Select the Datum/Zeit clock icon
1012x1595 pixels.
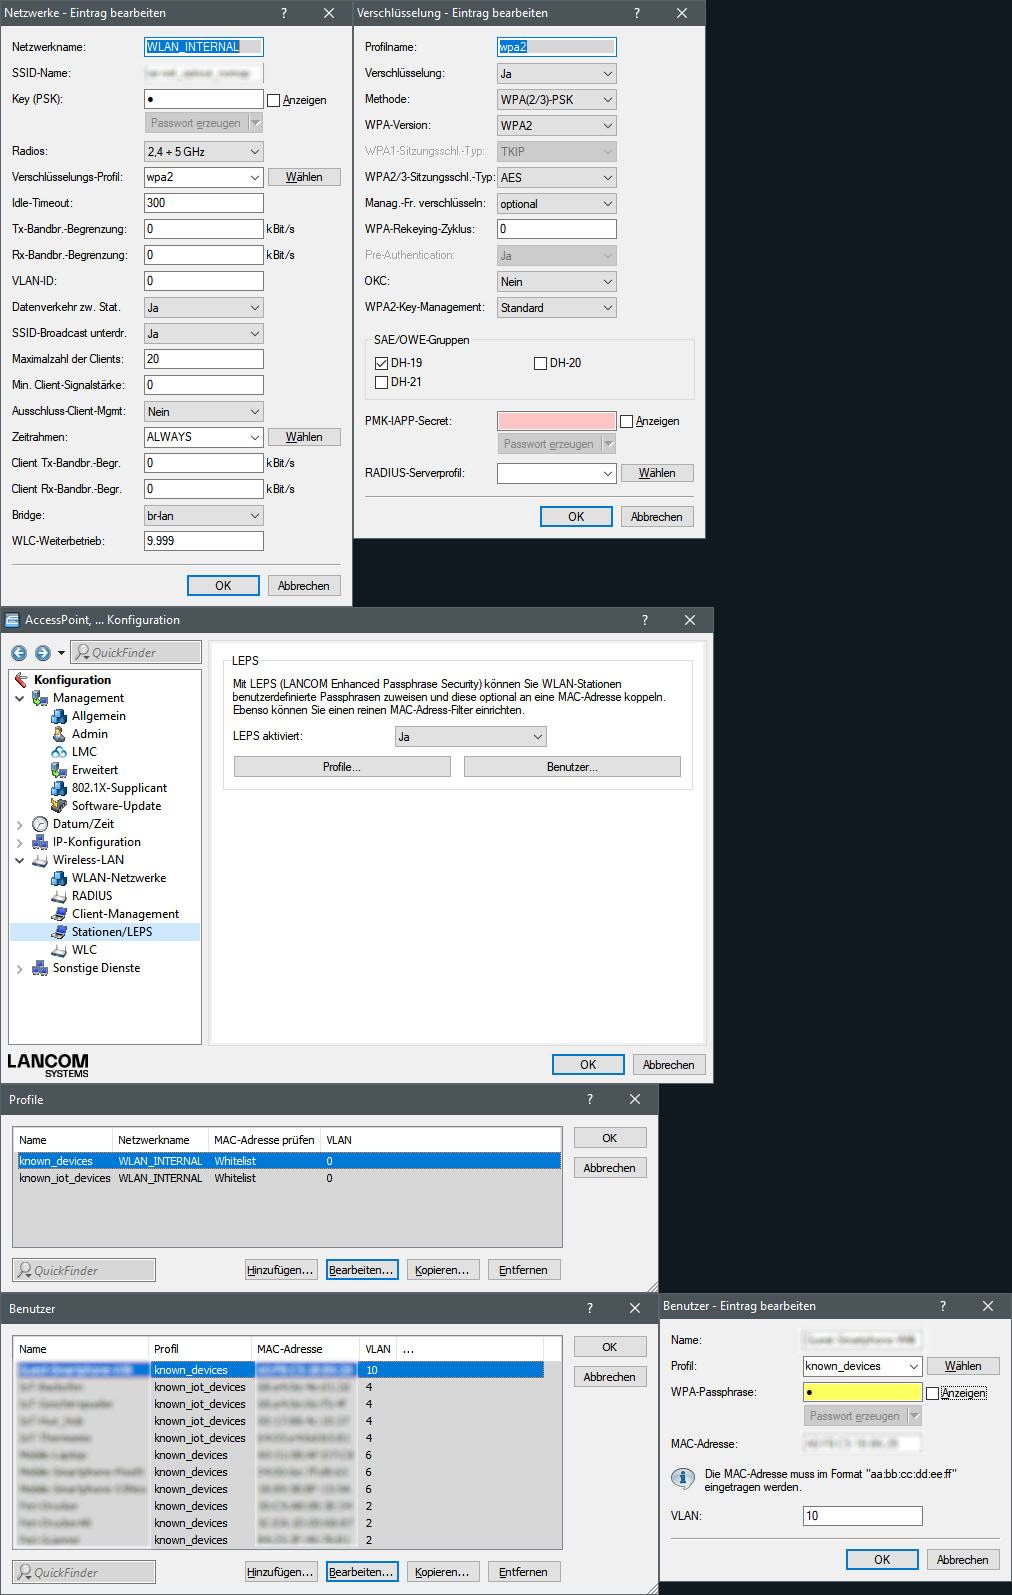coord(40,824)
